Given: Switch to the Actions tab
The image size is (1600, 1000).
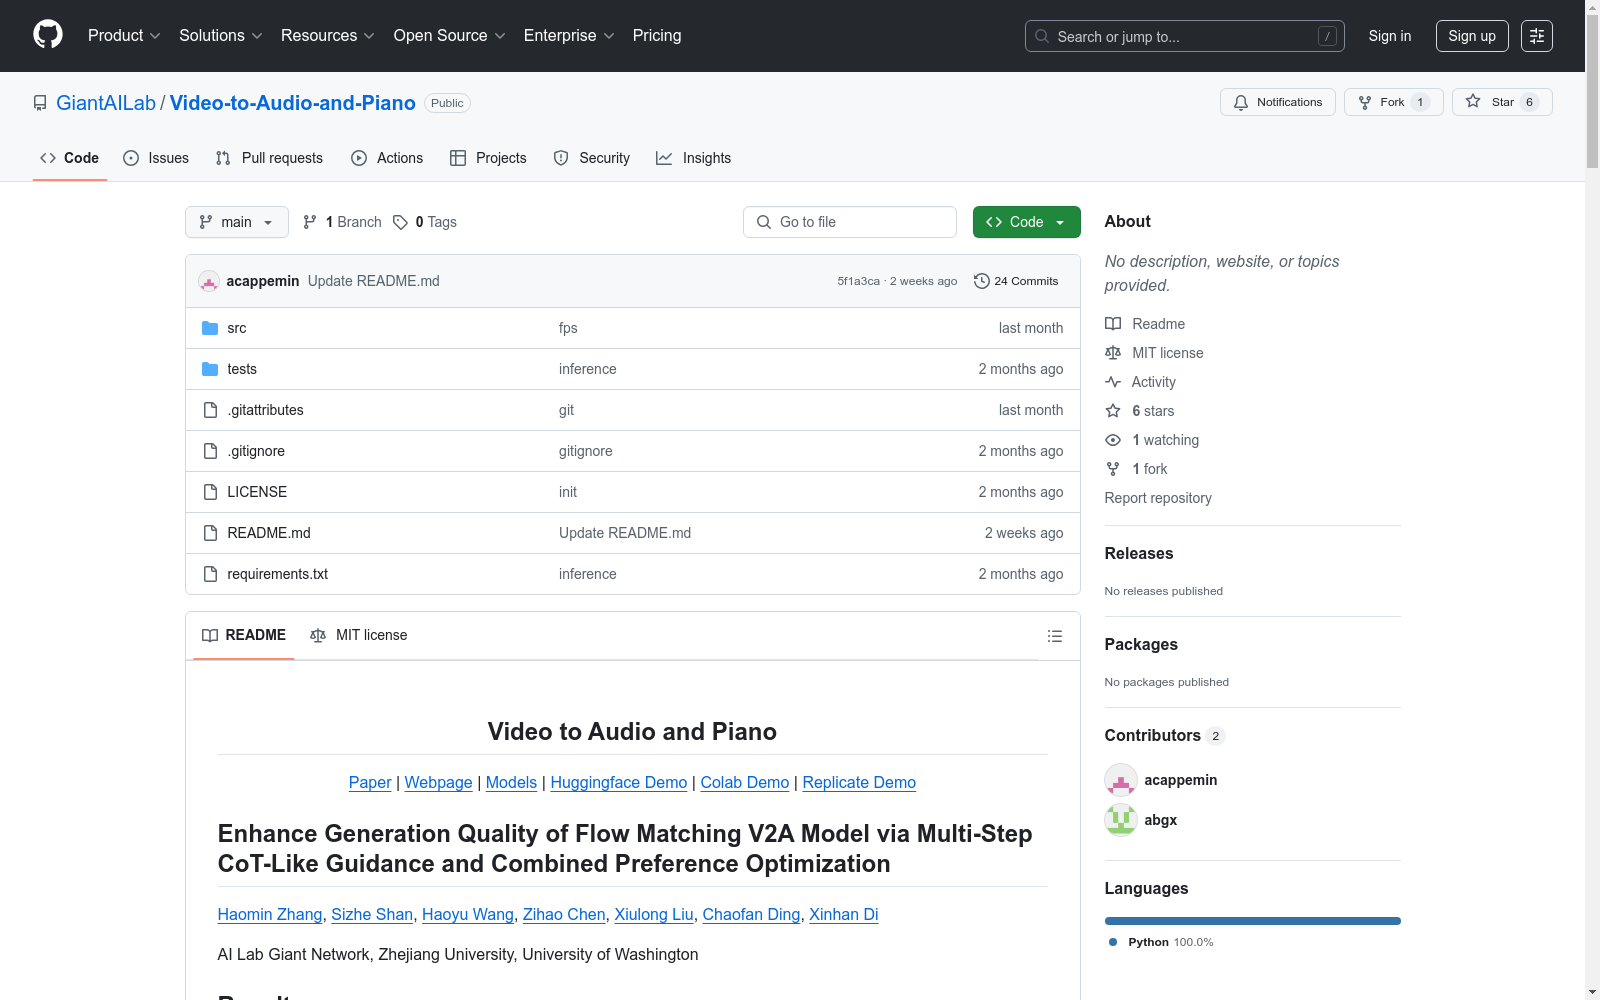Looking at the screenshot, I should (x=387, y=158).
